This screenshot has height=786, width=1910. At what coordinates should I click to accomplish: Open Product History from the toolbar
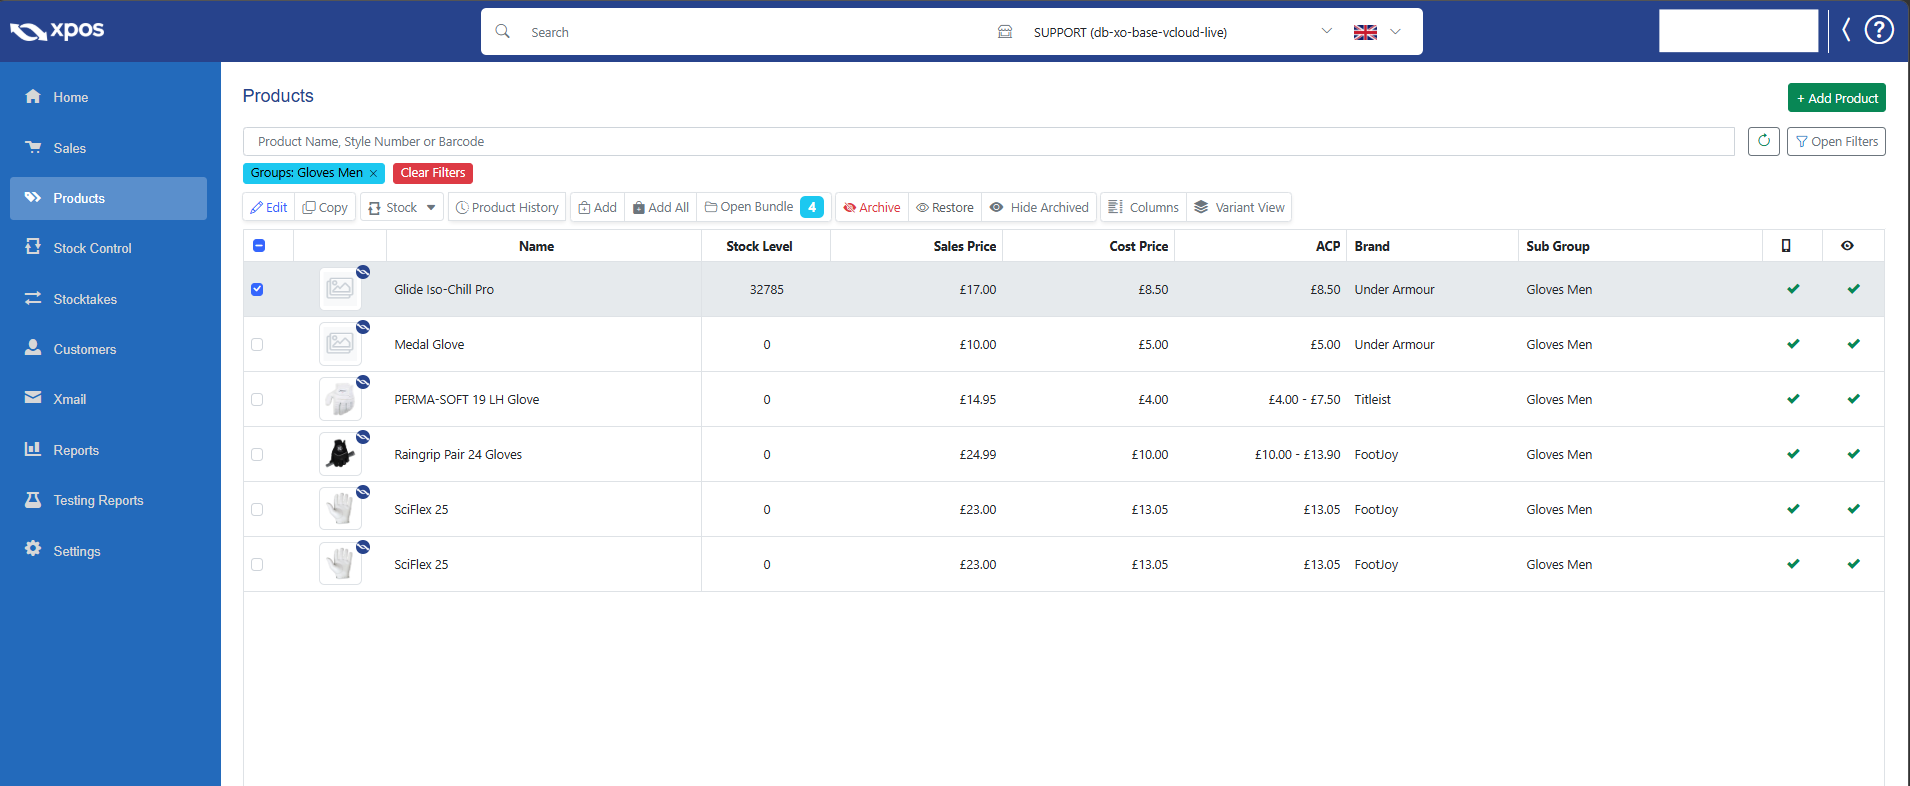point(506,207)
